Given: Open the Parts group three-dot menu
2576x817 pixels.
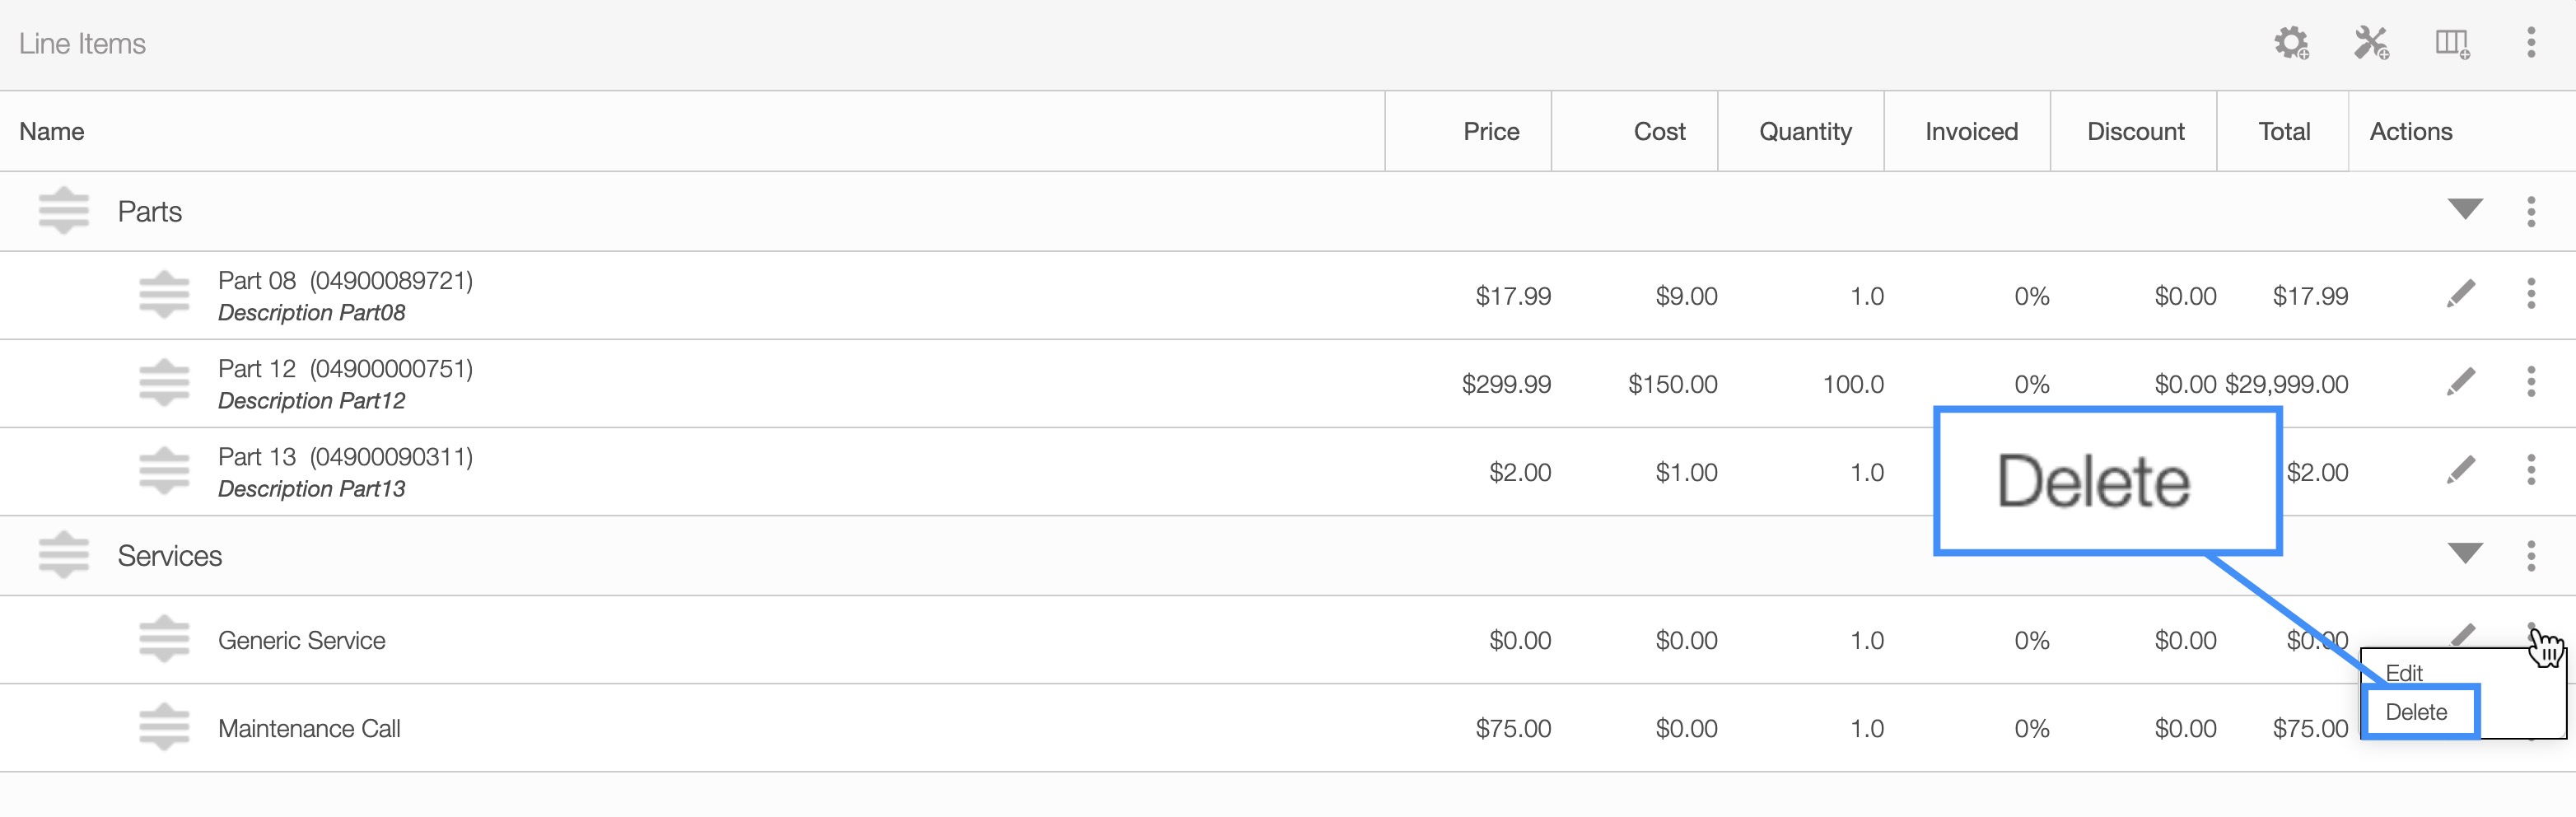Looking at the screenshot, I should pyautogui.click(x=2531, y=212).
